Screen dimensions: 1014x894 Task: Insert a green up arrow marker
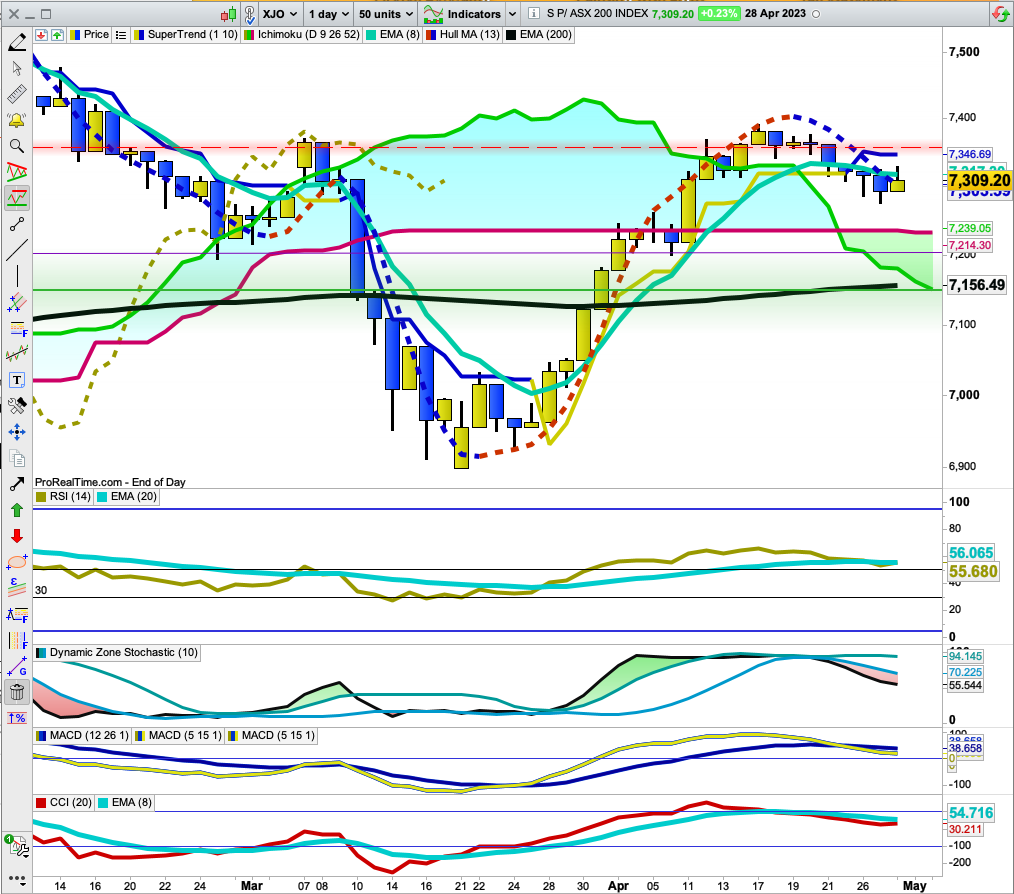pos(17,510)
